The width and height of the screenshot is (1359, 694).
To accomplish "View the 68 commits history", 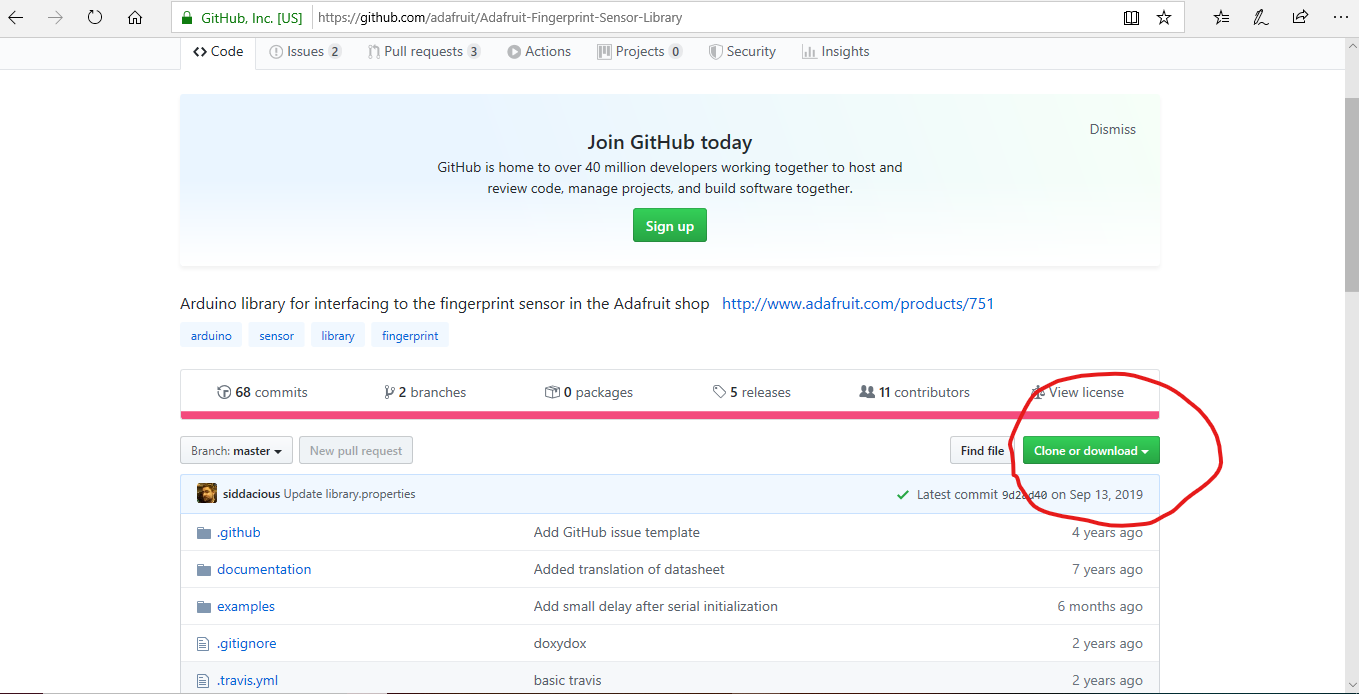I will pos(262,392).
